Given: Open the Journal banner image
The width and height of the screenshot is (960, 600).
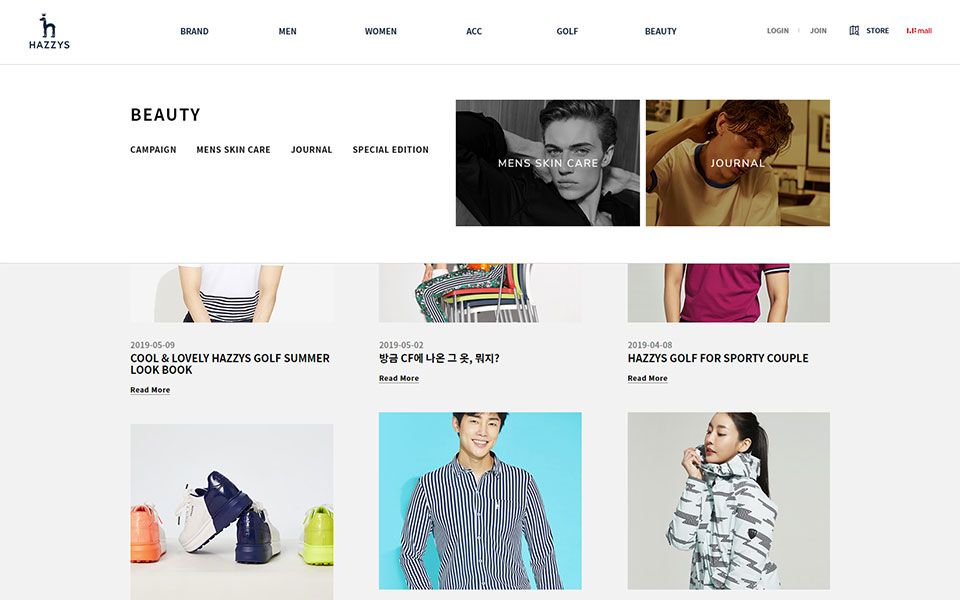Looking at the screenshot, I should pos(738,163).
